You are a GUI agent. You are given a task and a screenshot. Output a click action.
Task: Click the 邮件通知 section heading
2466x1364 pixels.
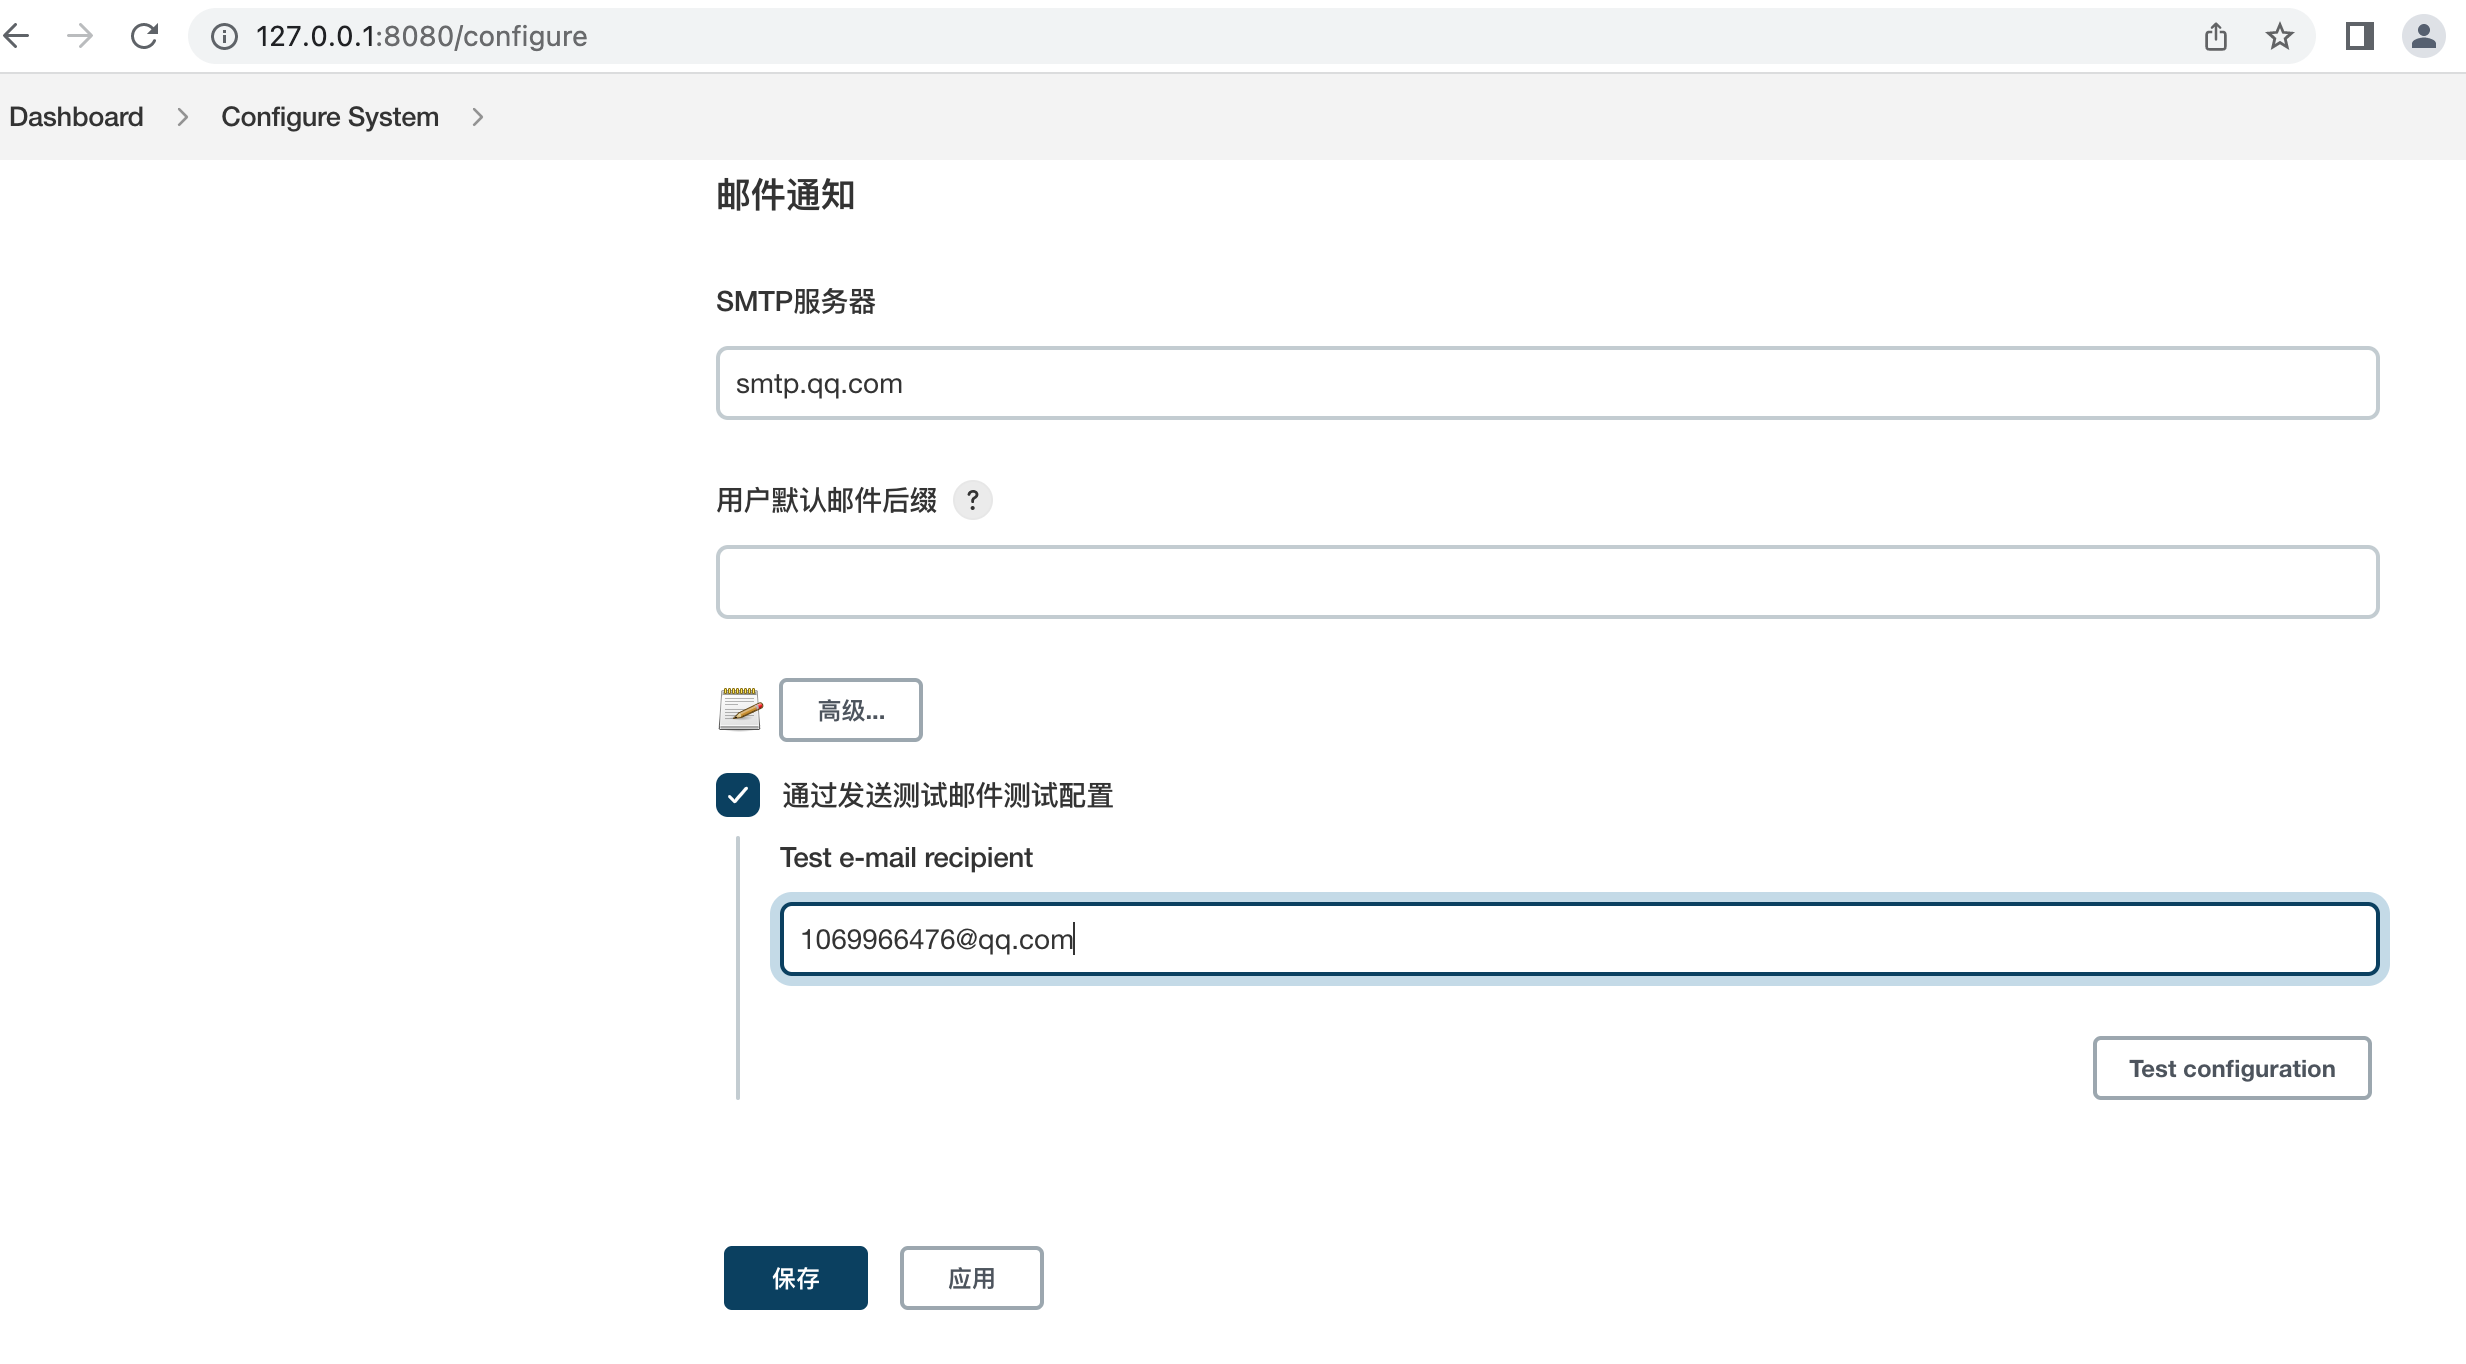(786, 195)
